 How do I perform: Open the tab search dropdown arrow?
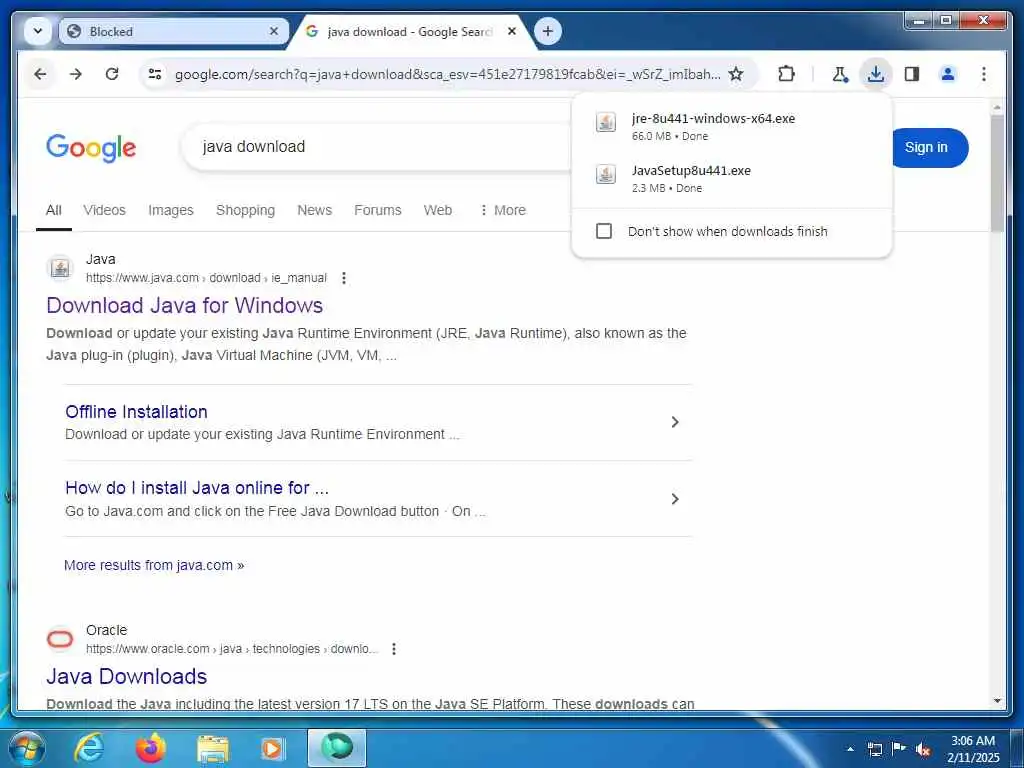[38, 31]
